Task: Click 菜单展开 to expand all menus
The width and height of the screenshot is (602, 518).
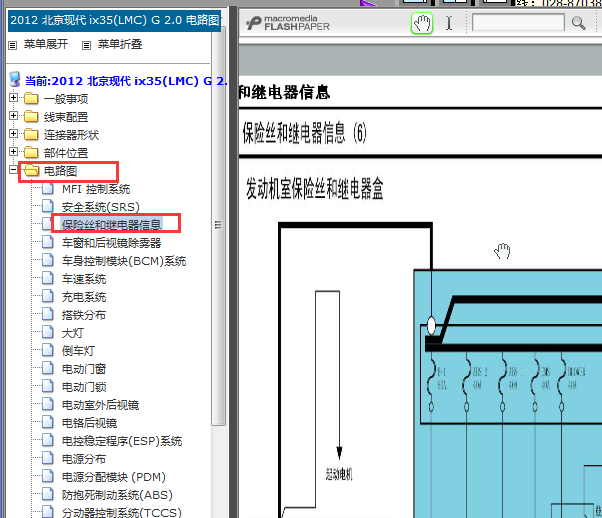Action: tap(46, 44)
